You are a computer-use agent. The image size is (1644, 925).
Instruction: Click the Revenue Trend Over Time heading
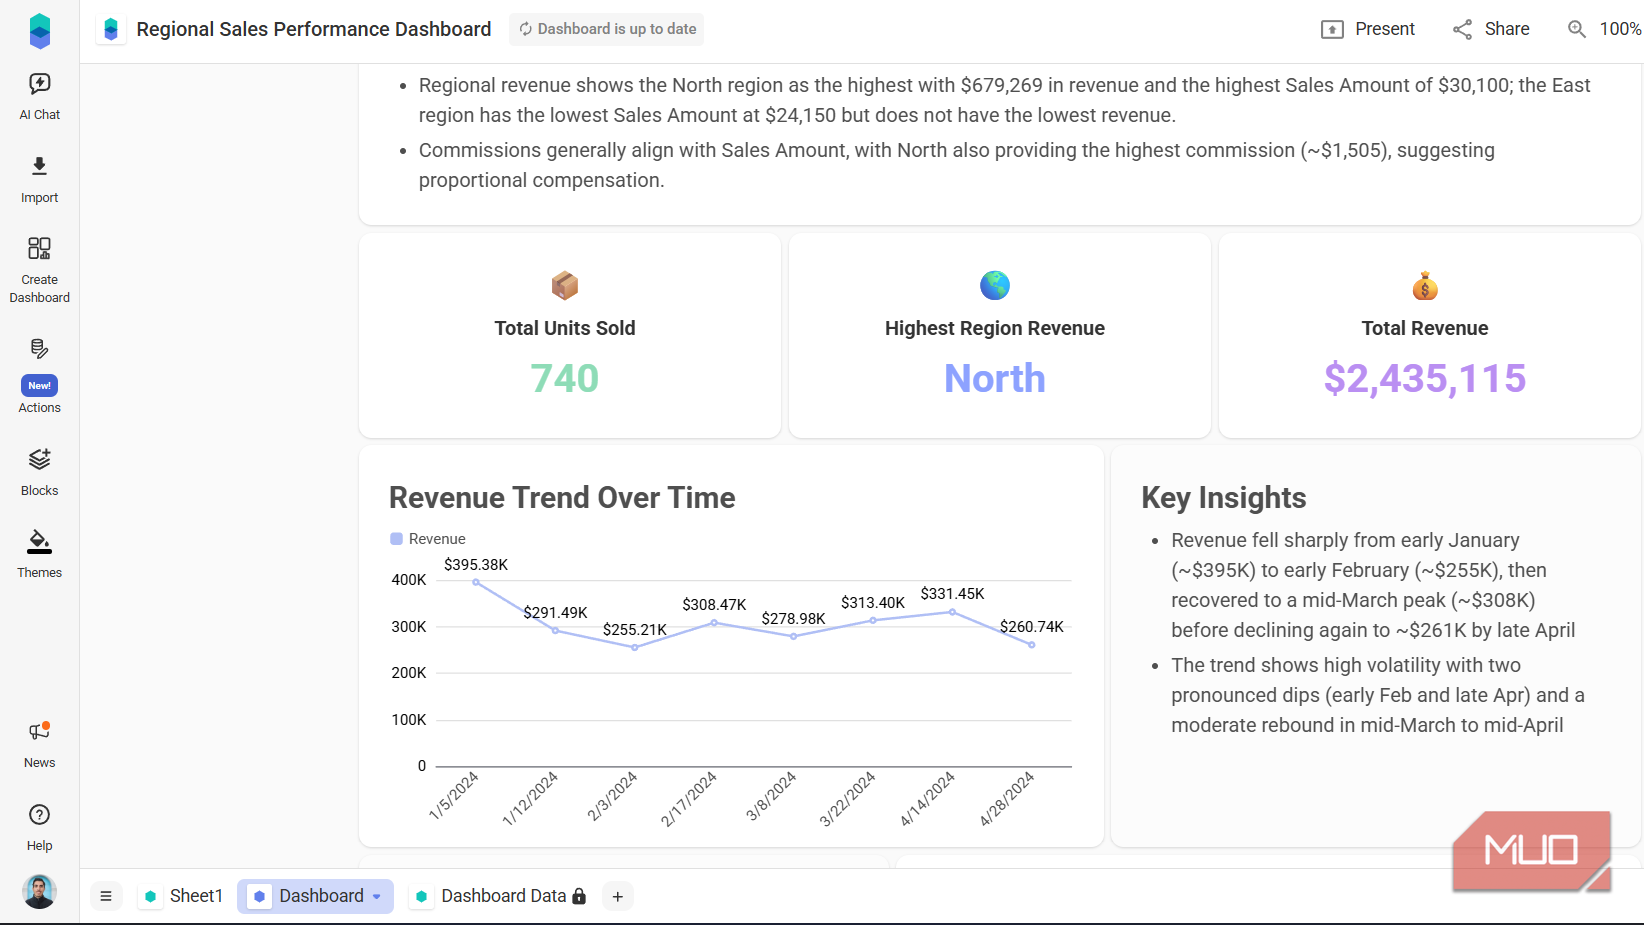point(562,497)
